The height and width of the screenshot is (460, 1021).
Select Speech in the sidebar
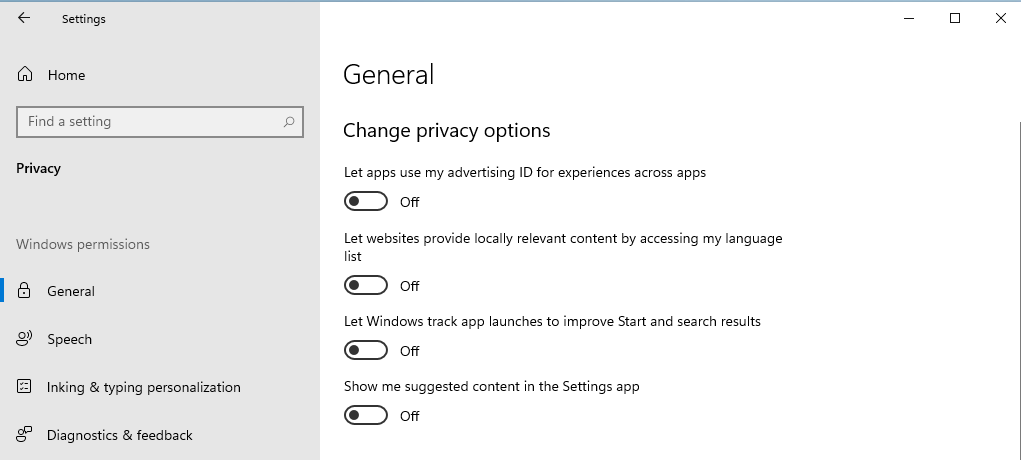coord(69,339)
